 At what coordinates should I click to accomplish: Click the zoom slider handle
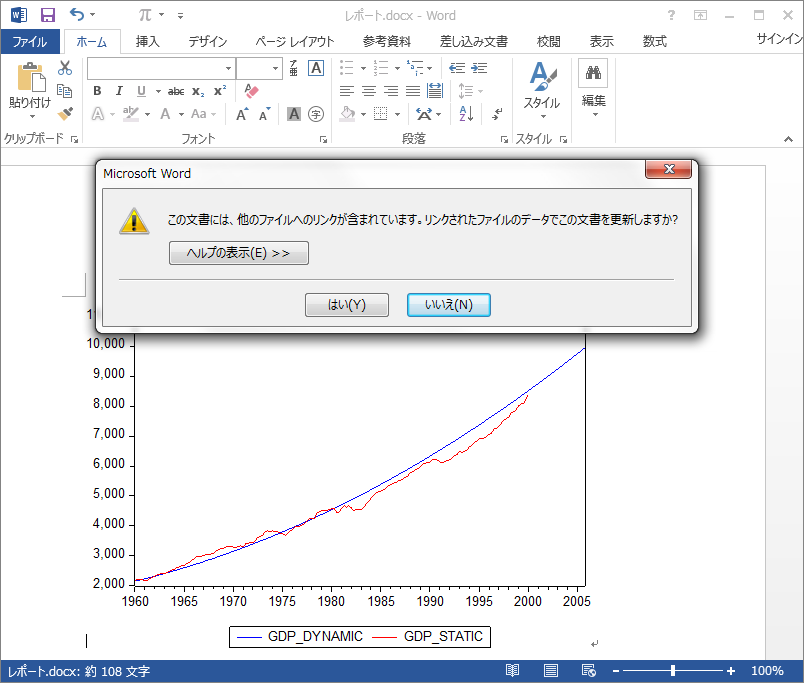click(x=673, y=671)
